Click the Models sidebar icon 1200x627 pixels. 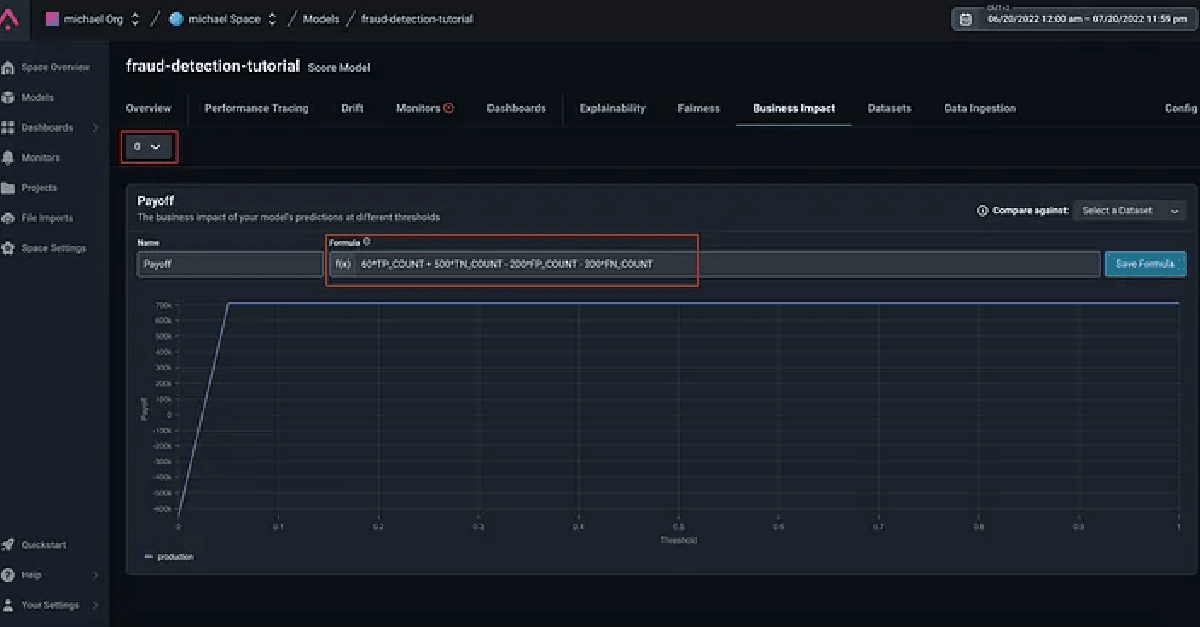click(x=9, y=98)
